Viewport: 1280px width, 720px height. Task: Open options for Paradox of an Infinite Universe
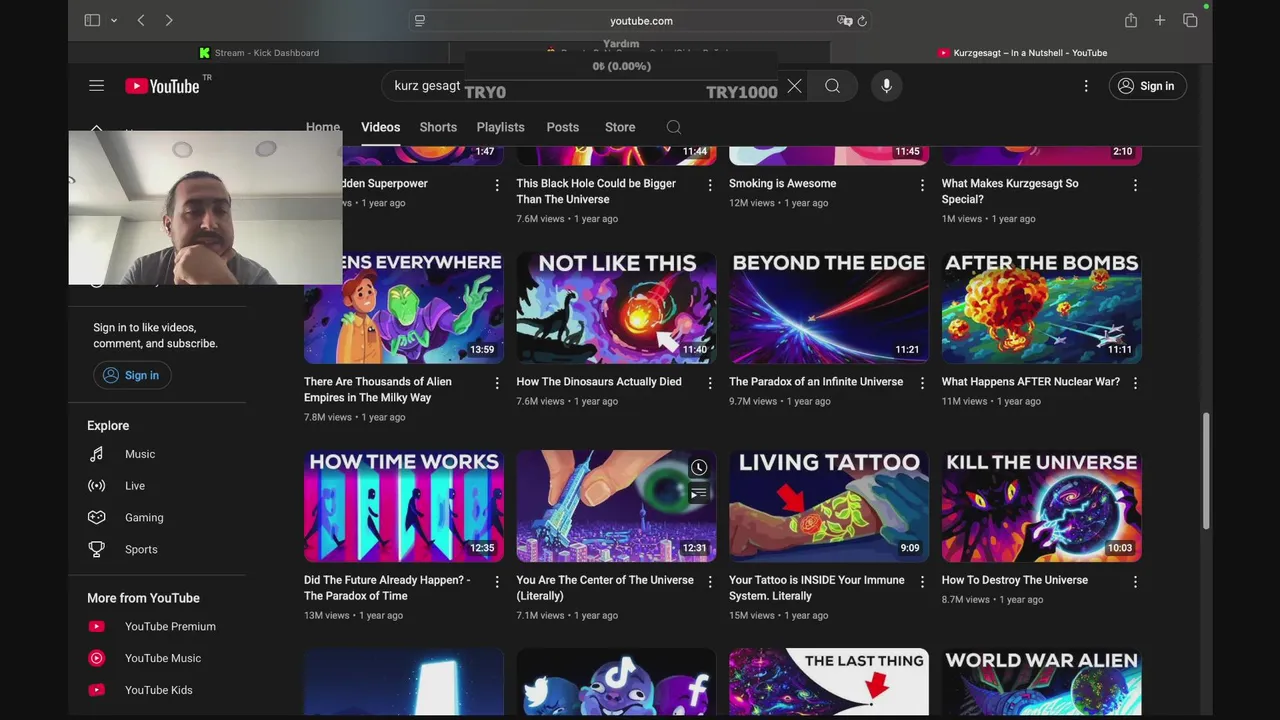click(x=922, y=383)
